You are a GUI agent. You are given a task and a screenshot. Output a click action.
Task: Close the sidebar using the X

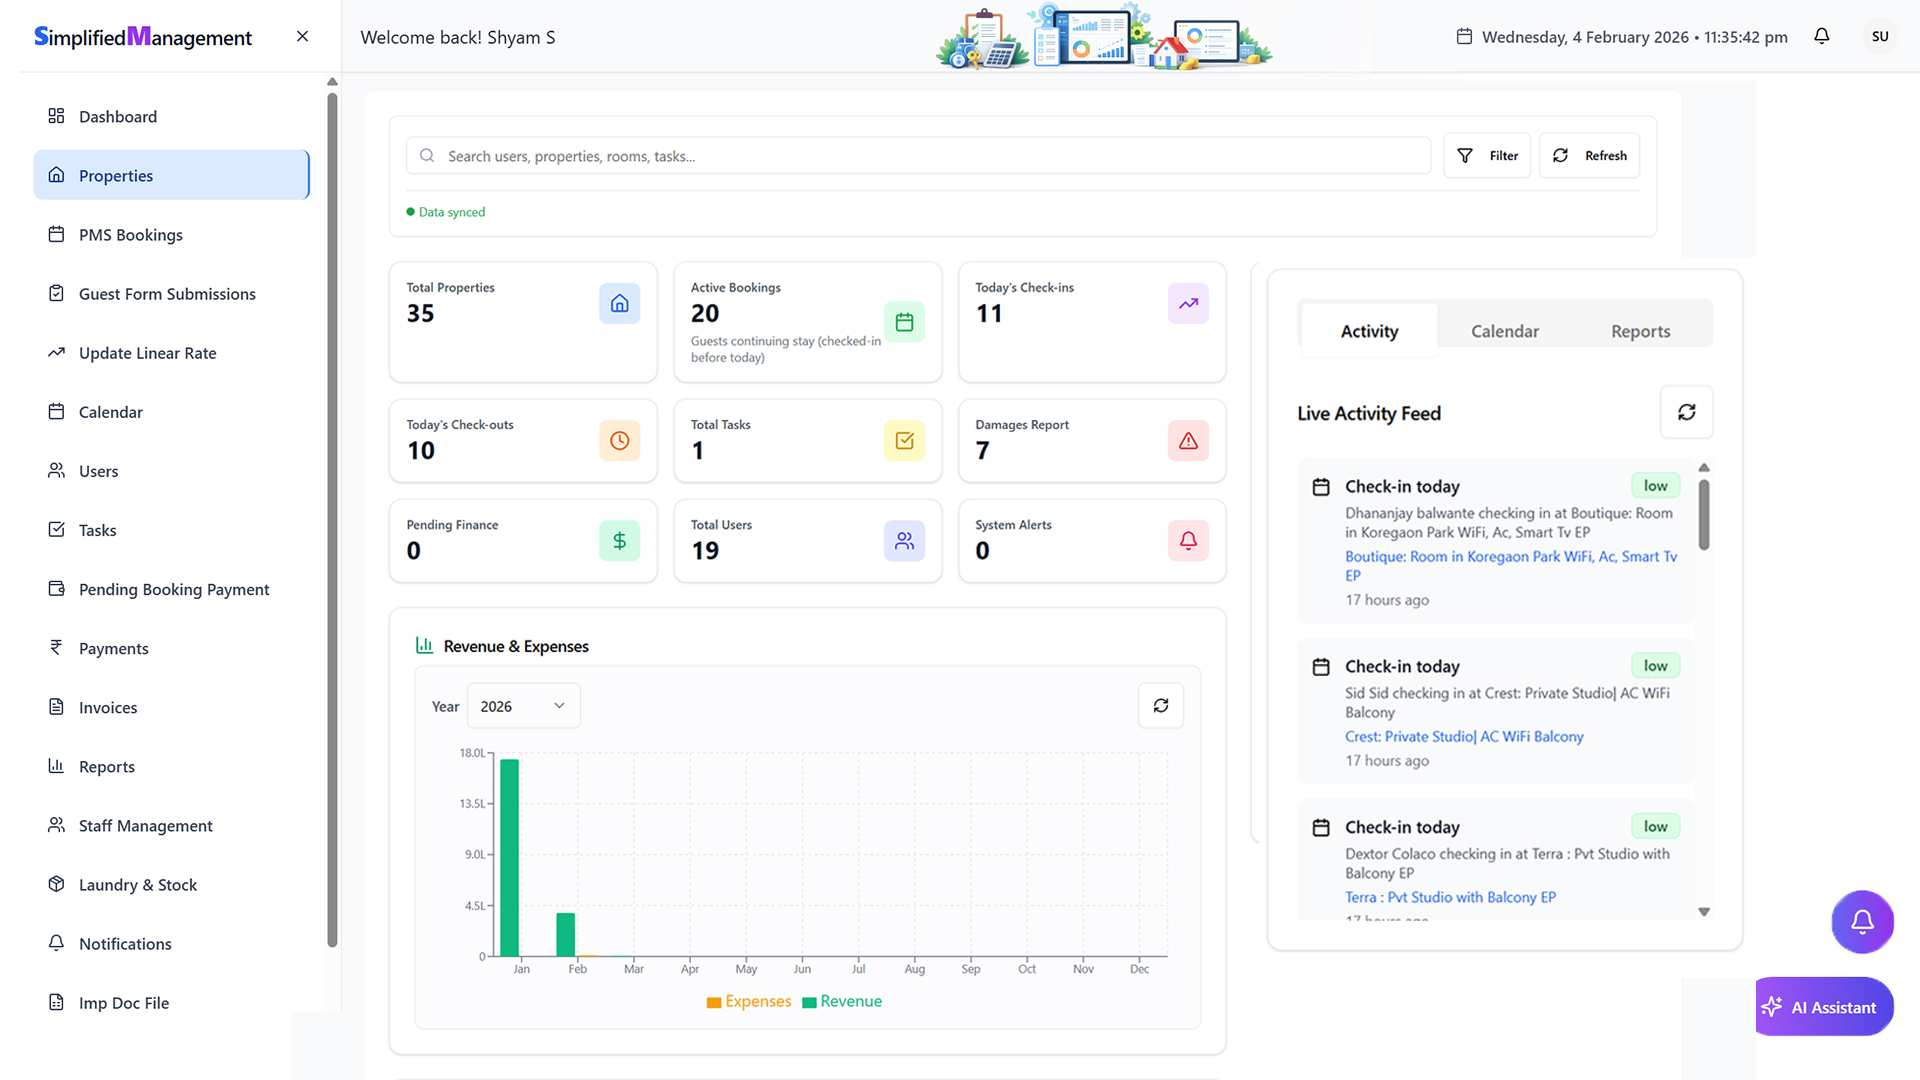pos(302,37)
